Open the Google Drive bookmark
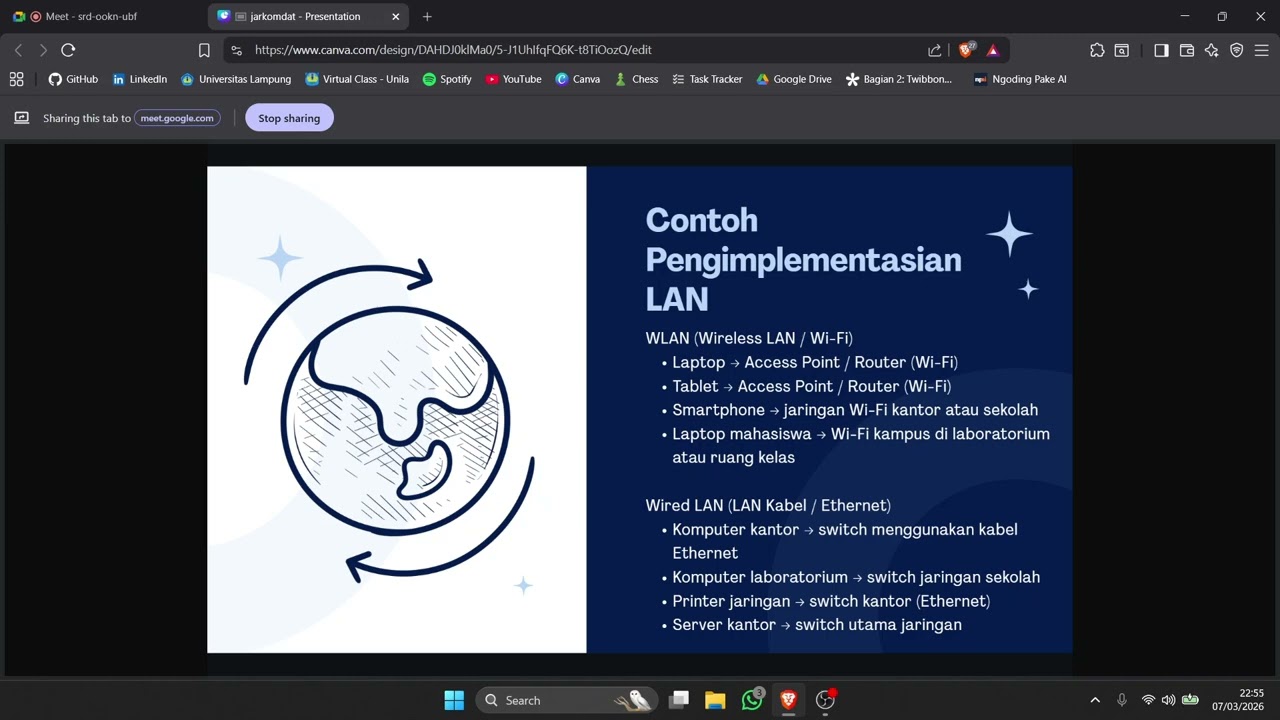 tap(794, 79)
